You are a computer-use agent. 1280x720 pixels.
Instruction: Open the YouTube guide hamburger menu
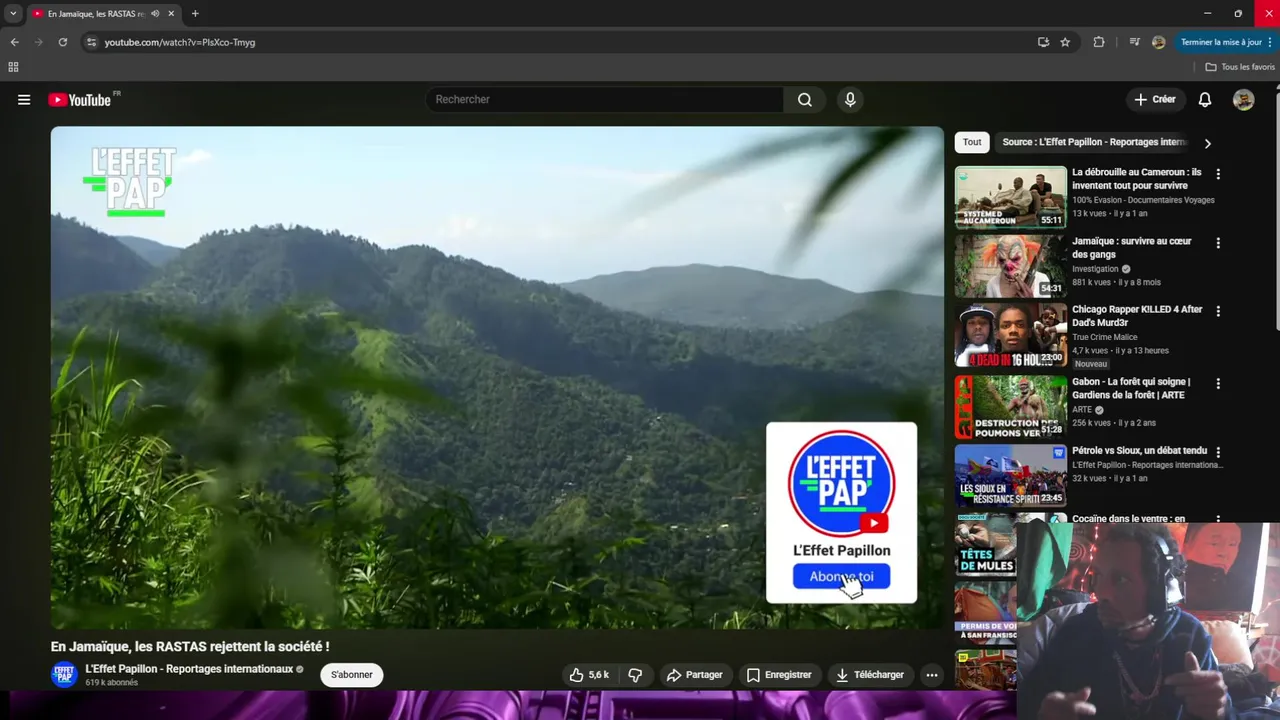(x=24, y=100)
